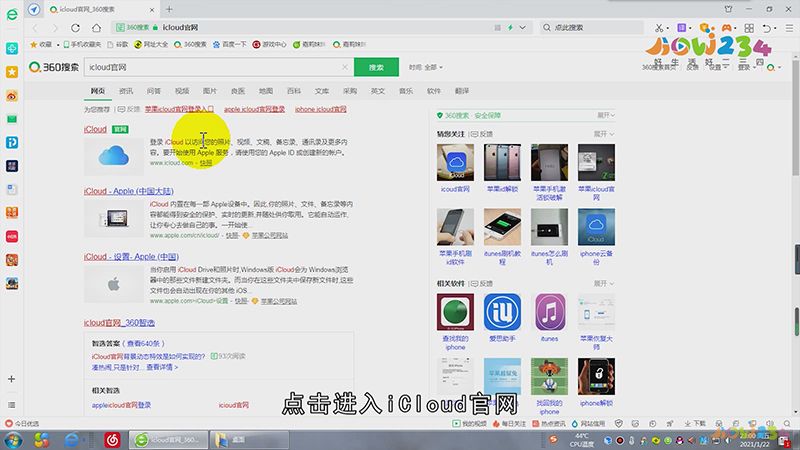Image resolution: width=800 pixels, height=450 pixels.
Task: Open the address bar dropdown chevron
Action: [522, 28]
